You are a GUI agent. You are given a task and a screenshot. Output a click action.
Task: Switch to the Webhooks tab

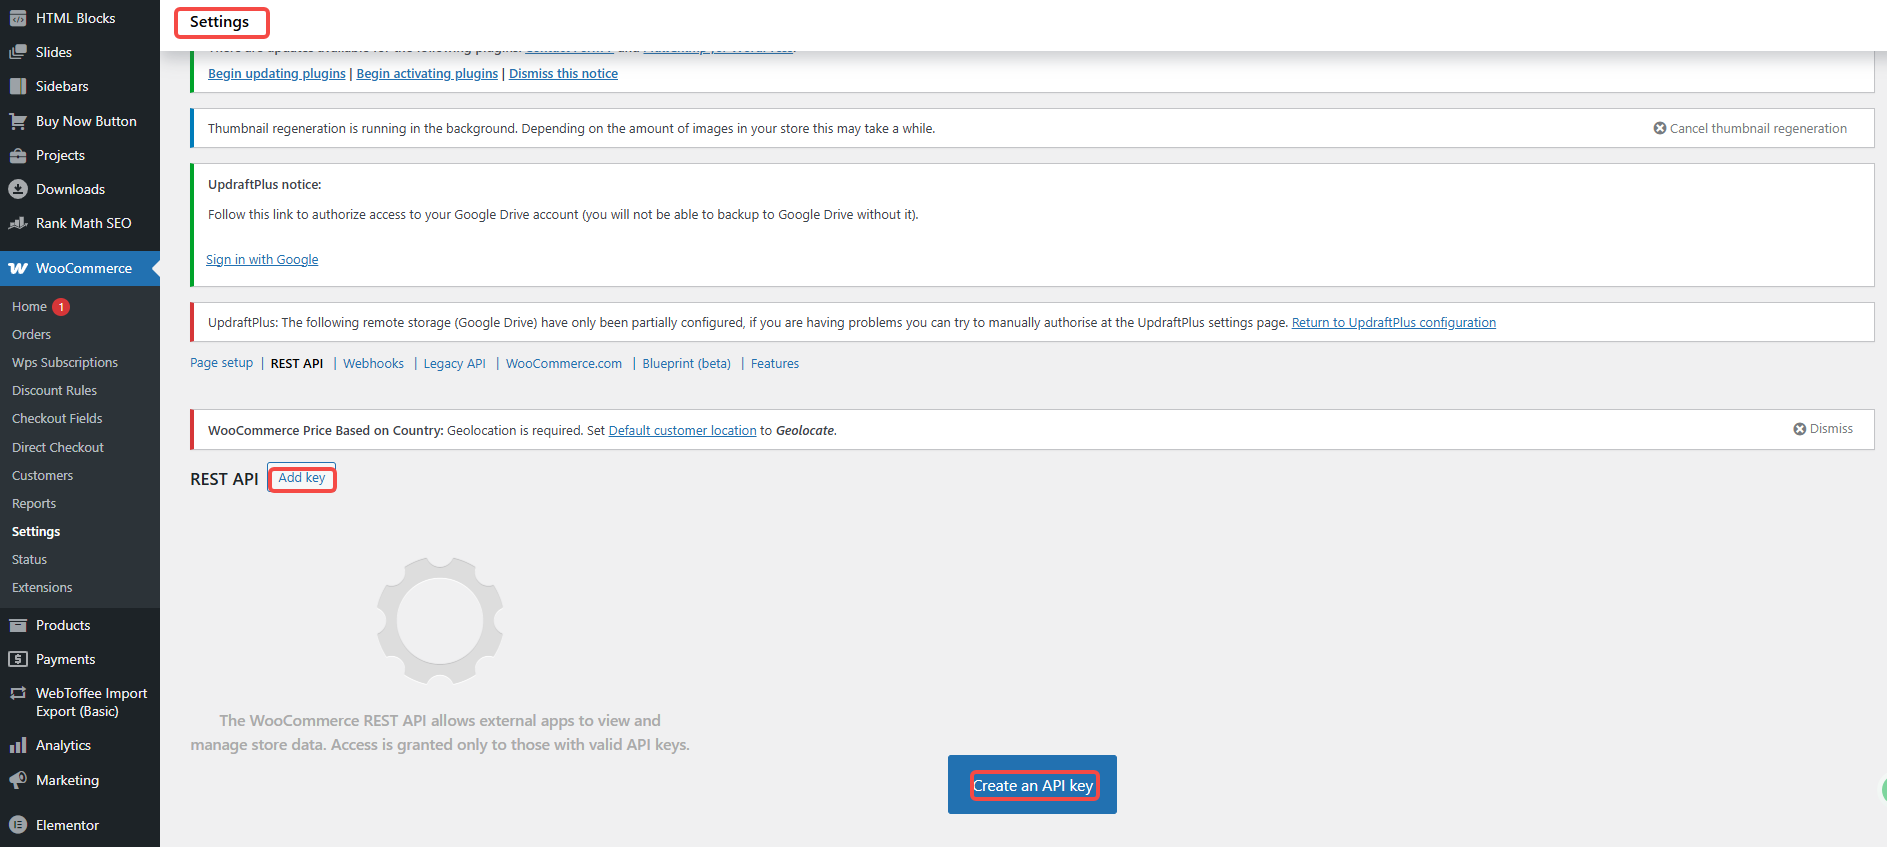[x=374, y=364]
